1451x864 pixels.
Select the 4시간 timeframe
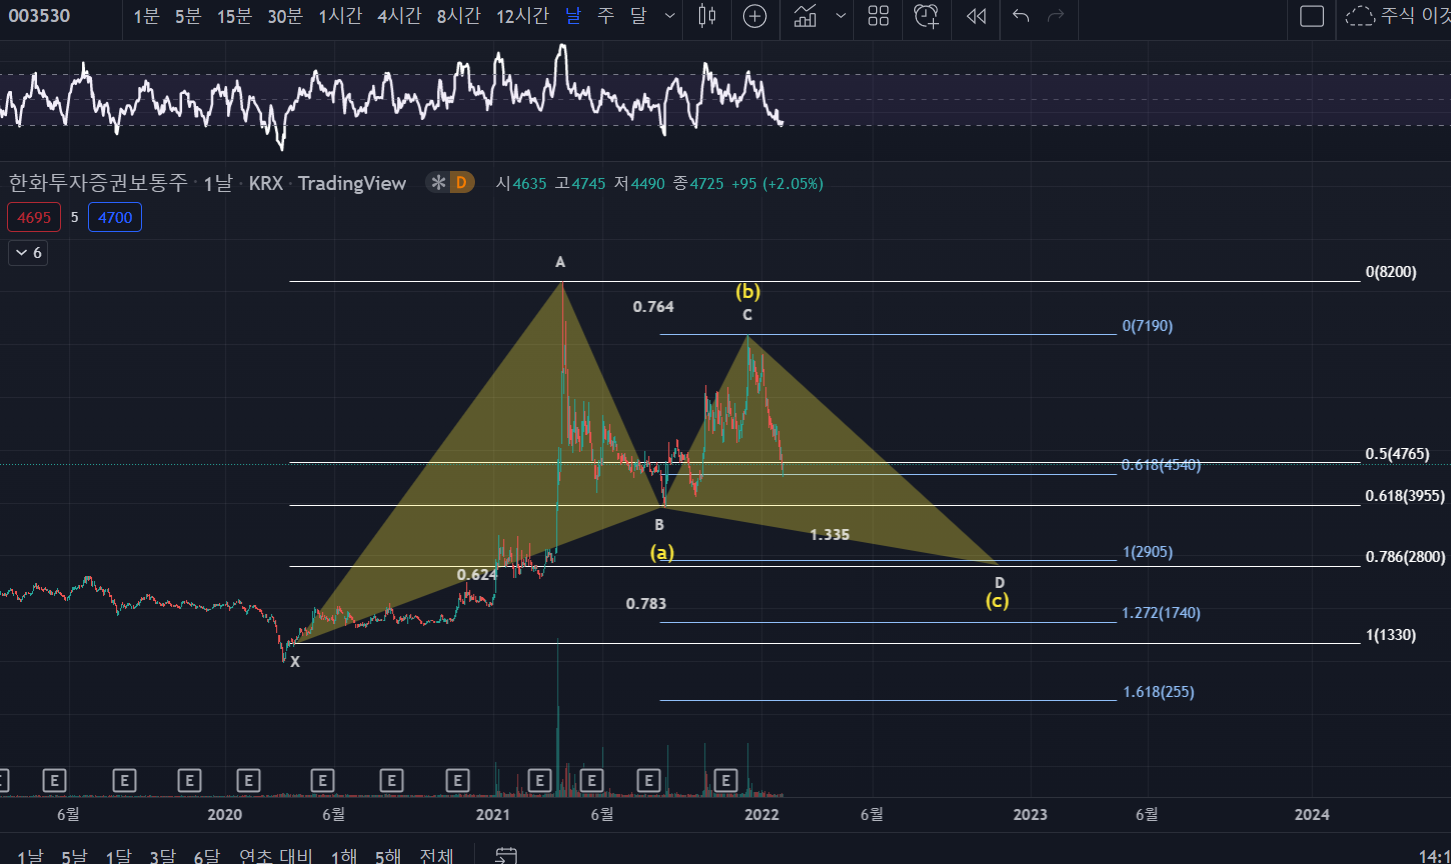400,16
